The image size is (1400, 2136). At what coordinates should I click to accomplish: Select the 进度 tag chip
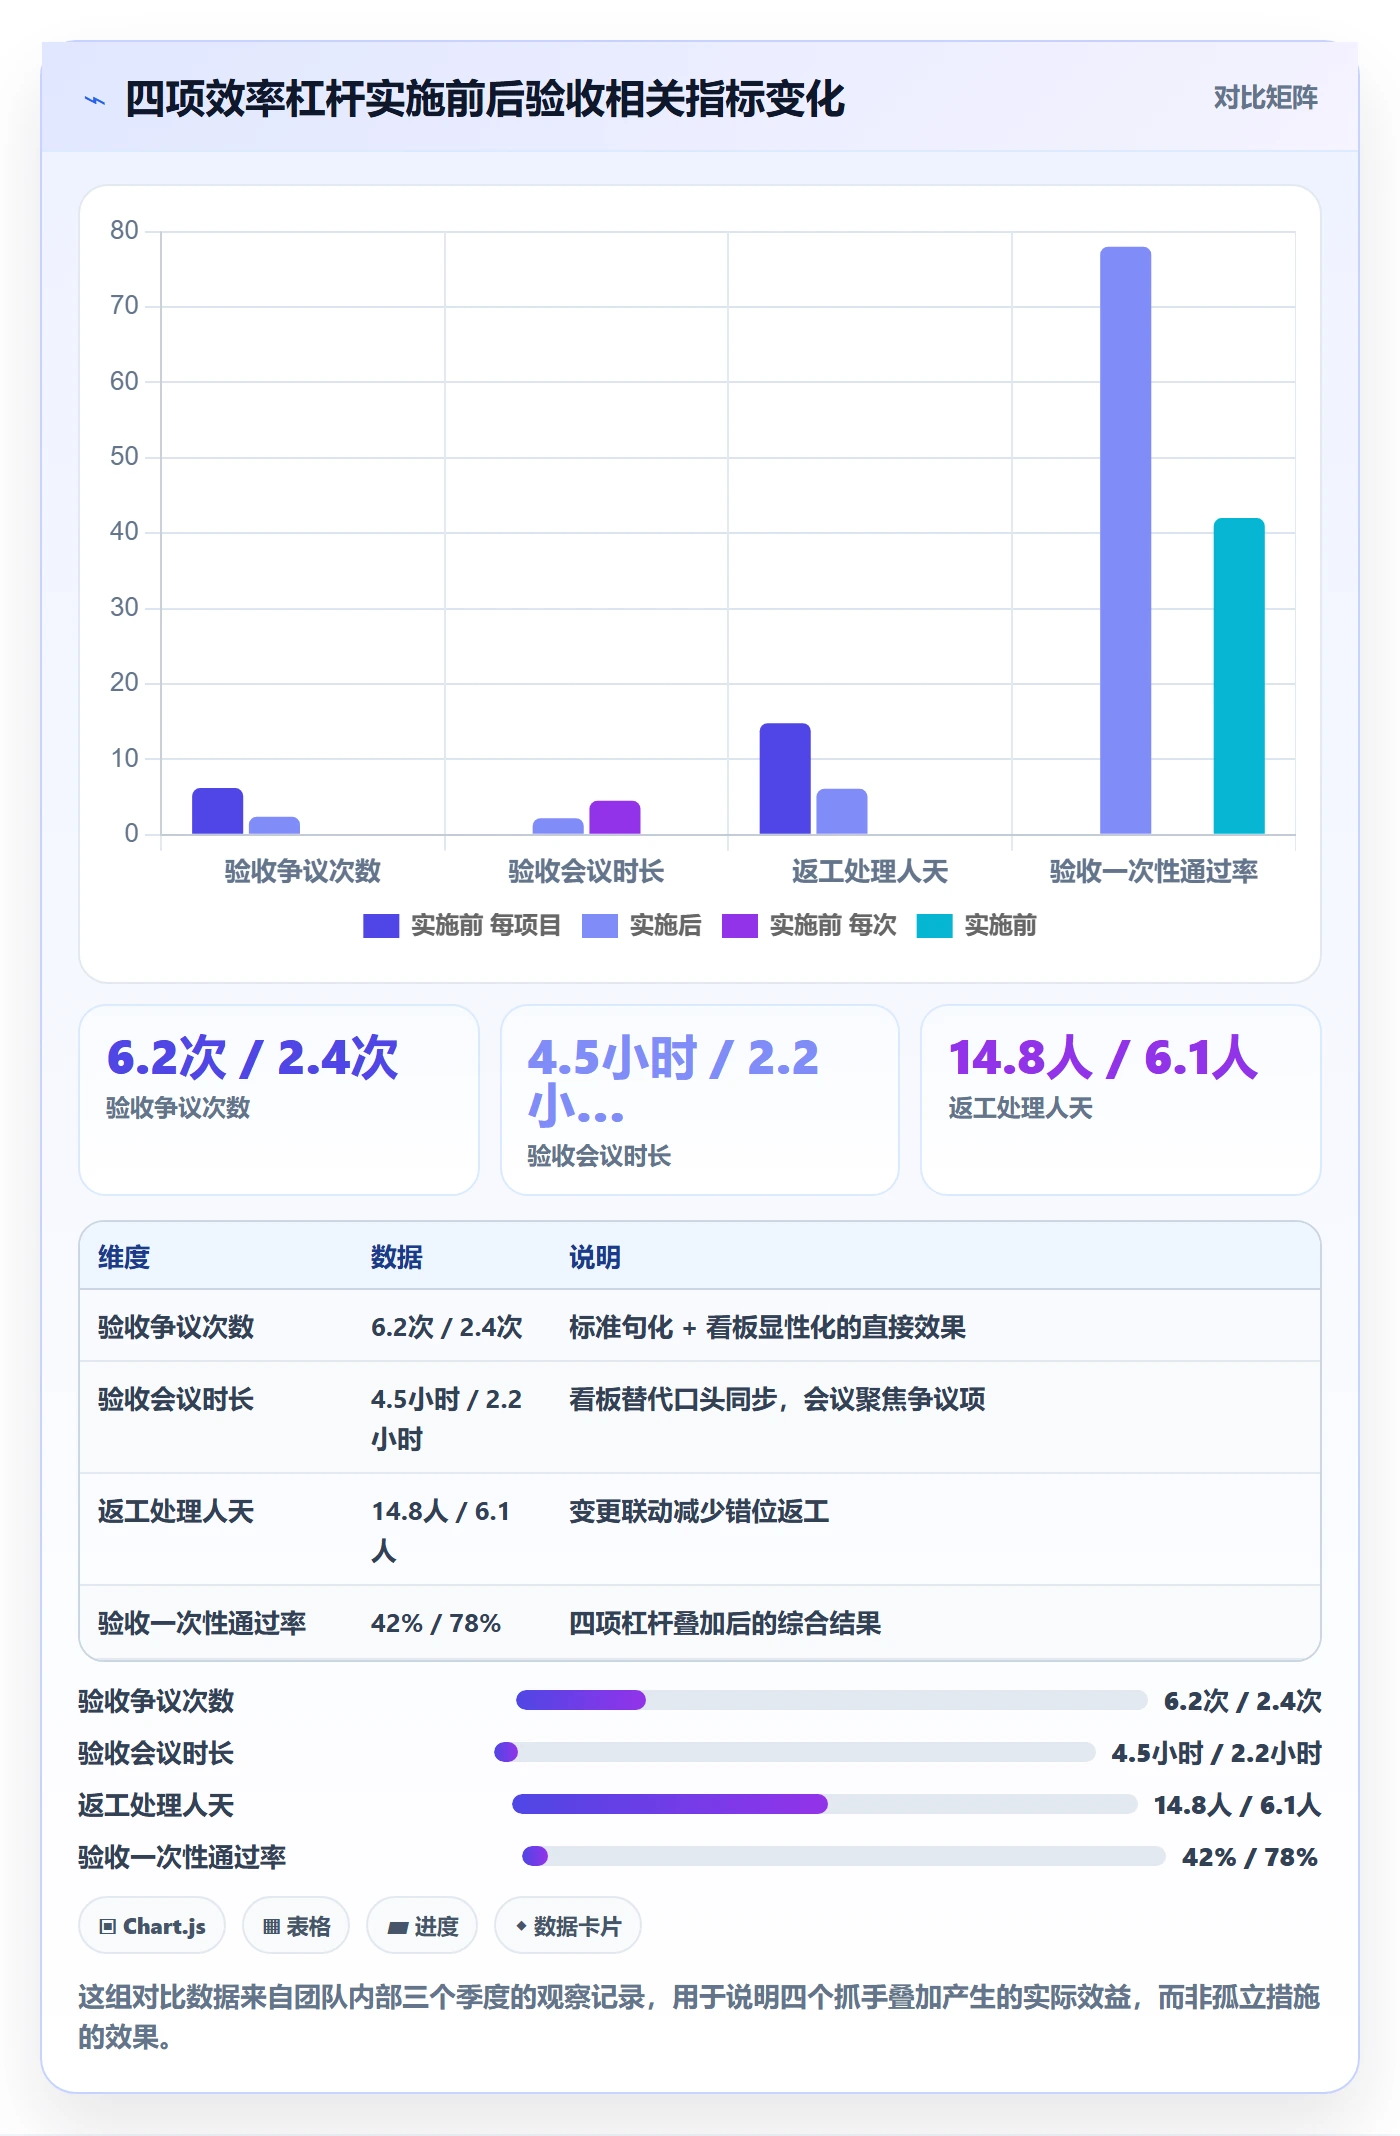click(x=422, y=1925)
